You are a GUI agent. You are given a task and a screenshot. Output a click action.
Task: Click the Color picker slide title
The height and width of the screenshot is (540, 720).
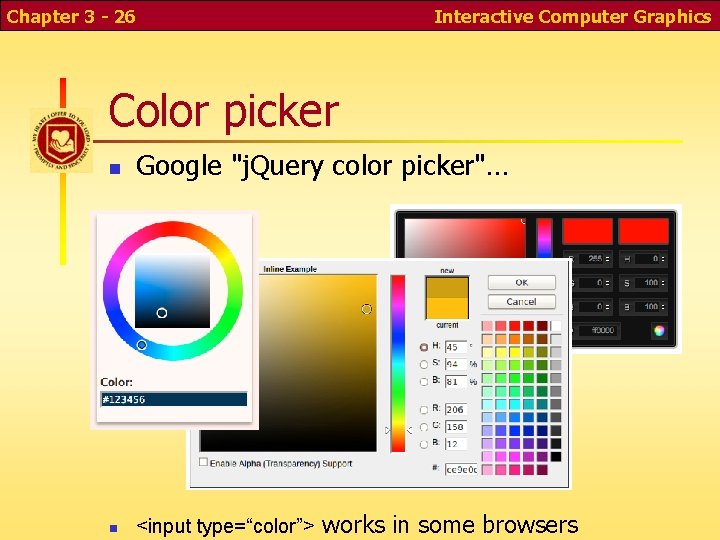[x=224, y=111]
